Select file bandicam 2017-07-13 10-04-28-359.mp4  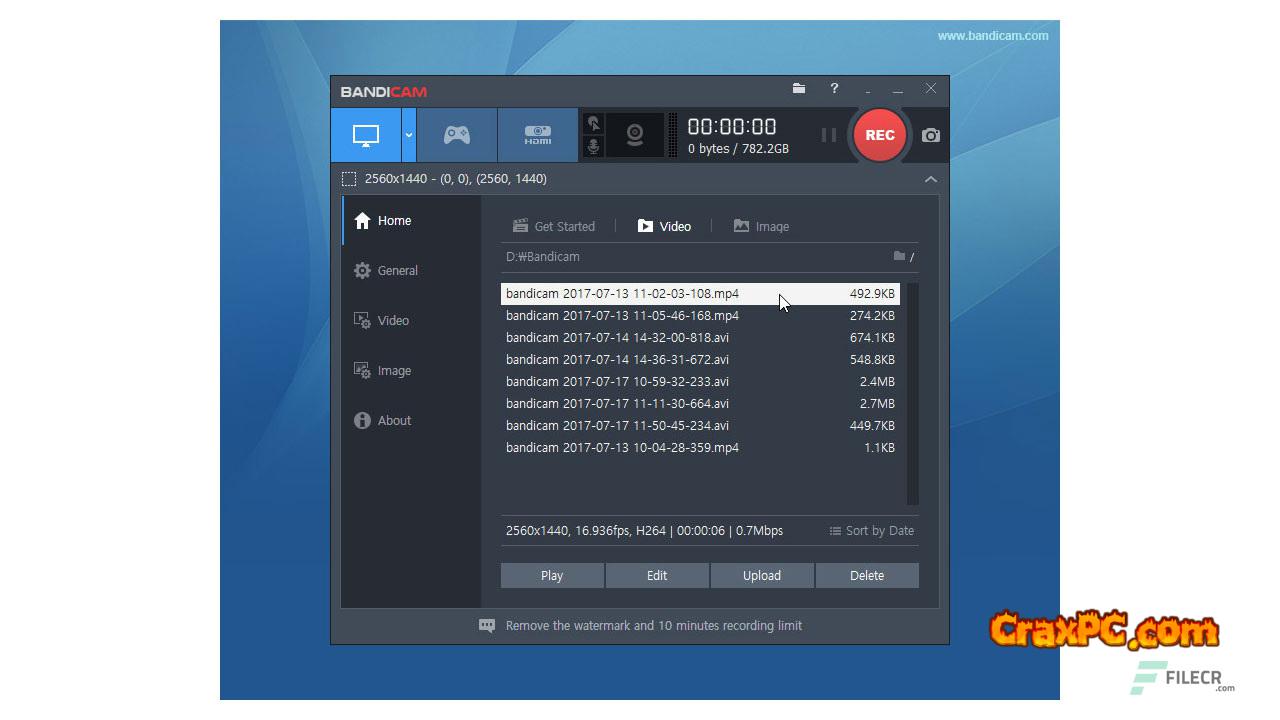pyautogui.click(x=700, y=448)
